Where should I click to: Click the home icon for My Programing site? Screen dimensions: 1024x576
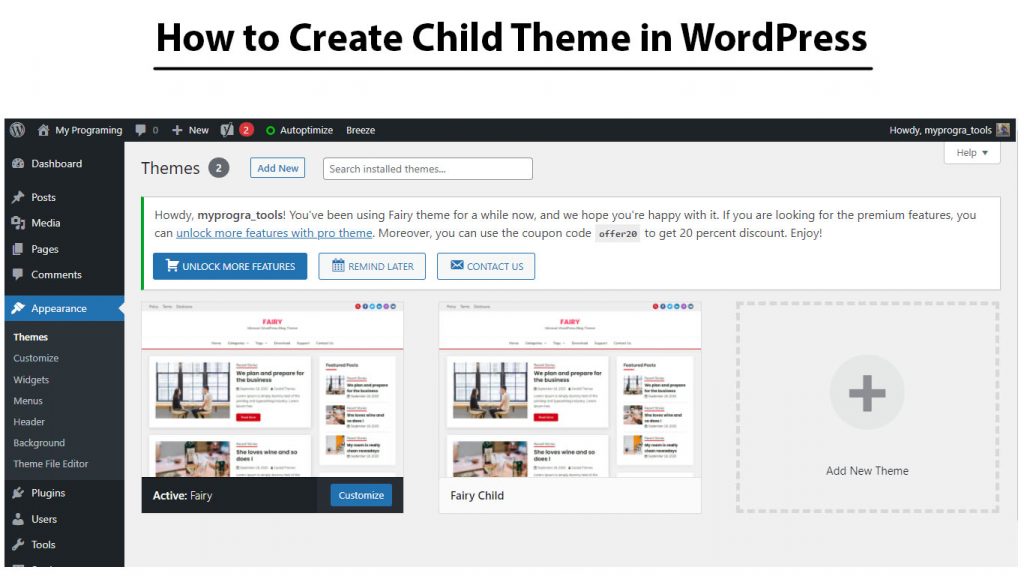tap(43, 130)
